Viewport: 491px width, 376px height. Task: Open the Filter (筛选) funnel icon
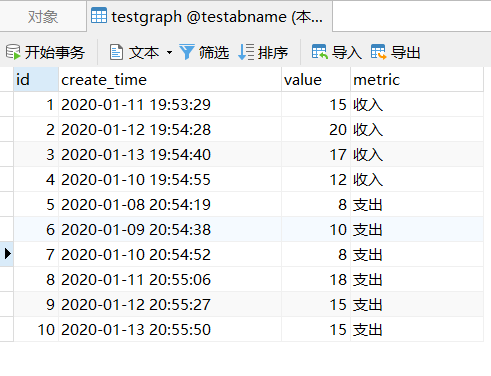[x=187, y=52]
